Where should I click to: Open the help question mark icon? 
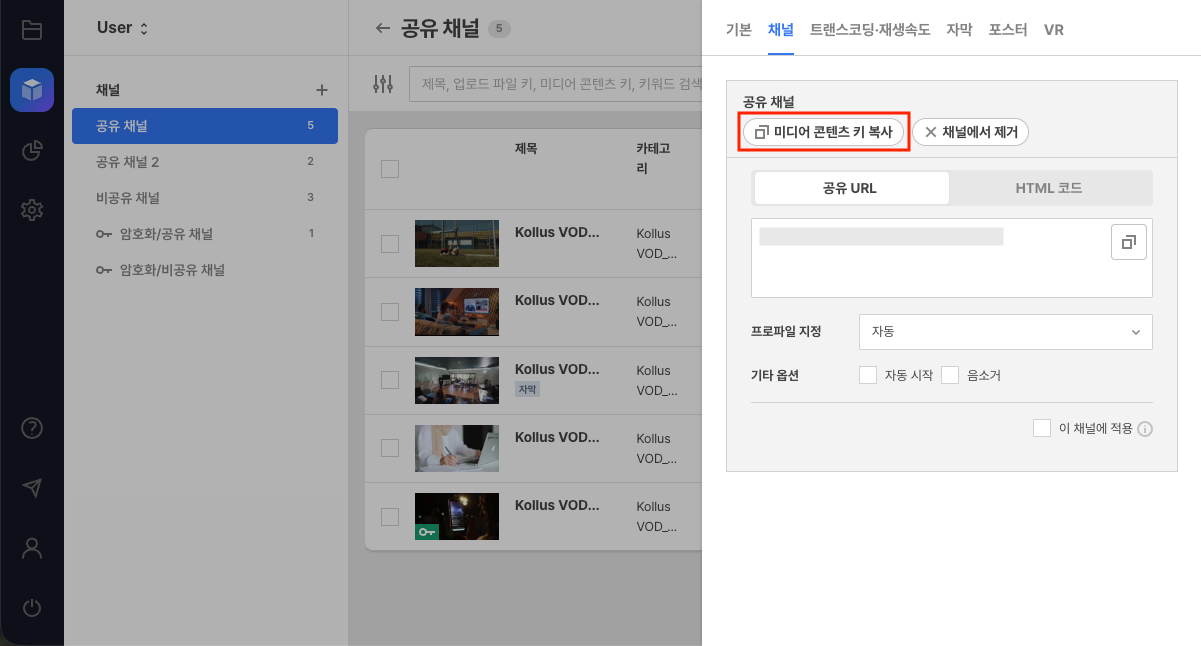tap(32, 428)
